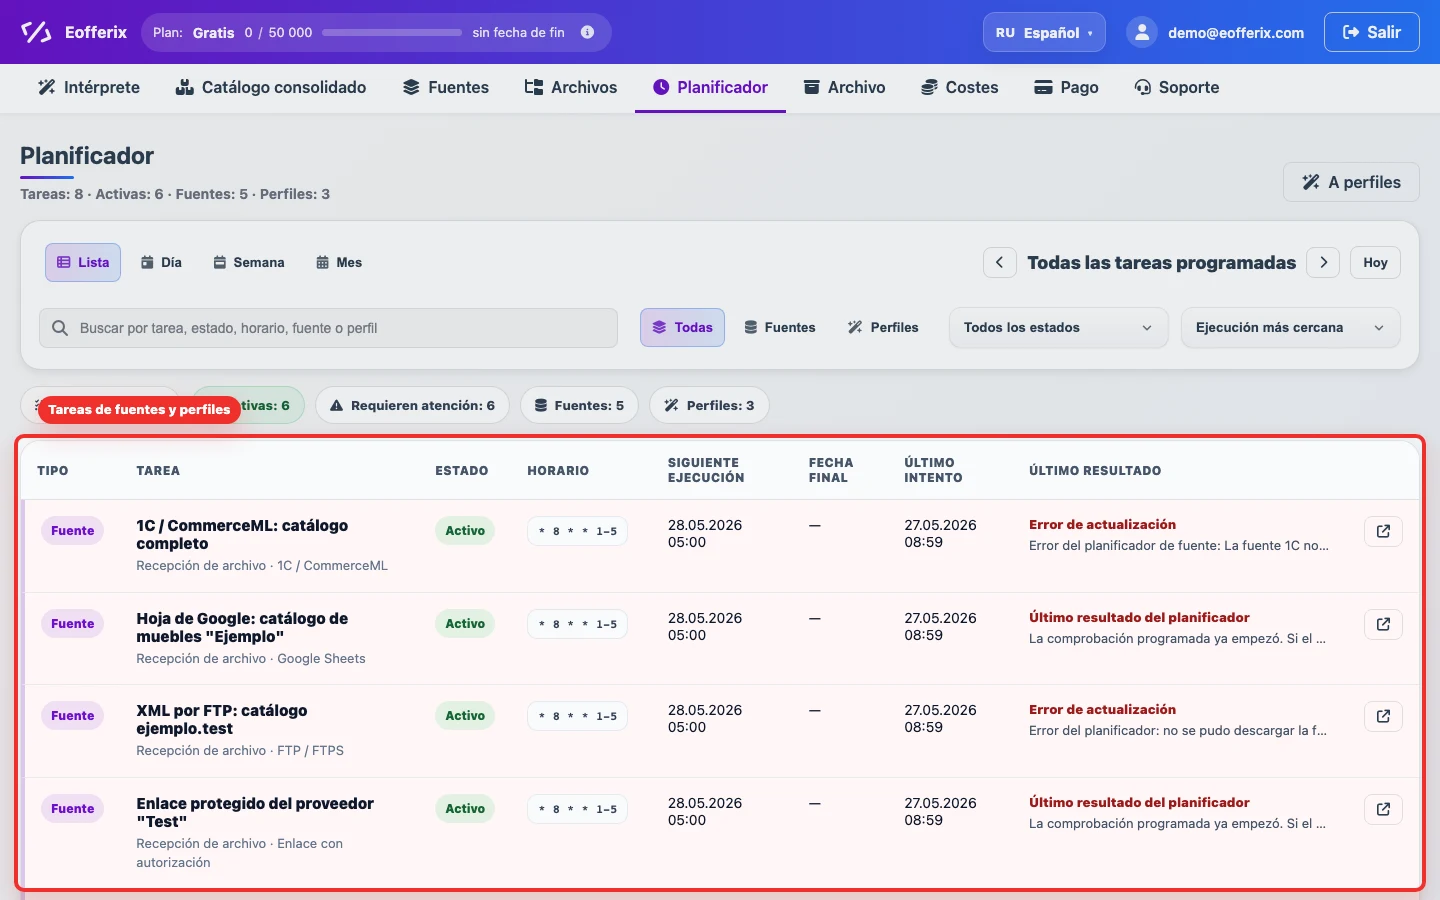Click Último resultado del planificador in Enlace row
1440x900 pixels.
(x=1139, y=803)
